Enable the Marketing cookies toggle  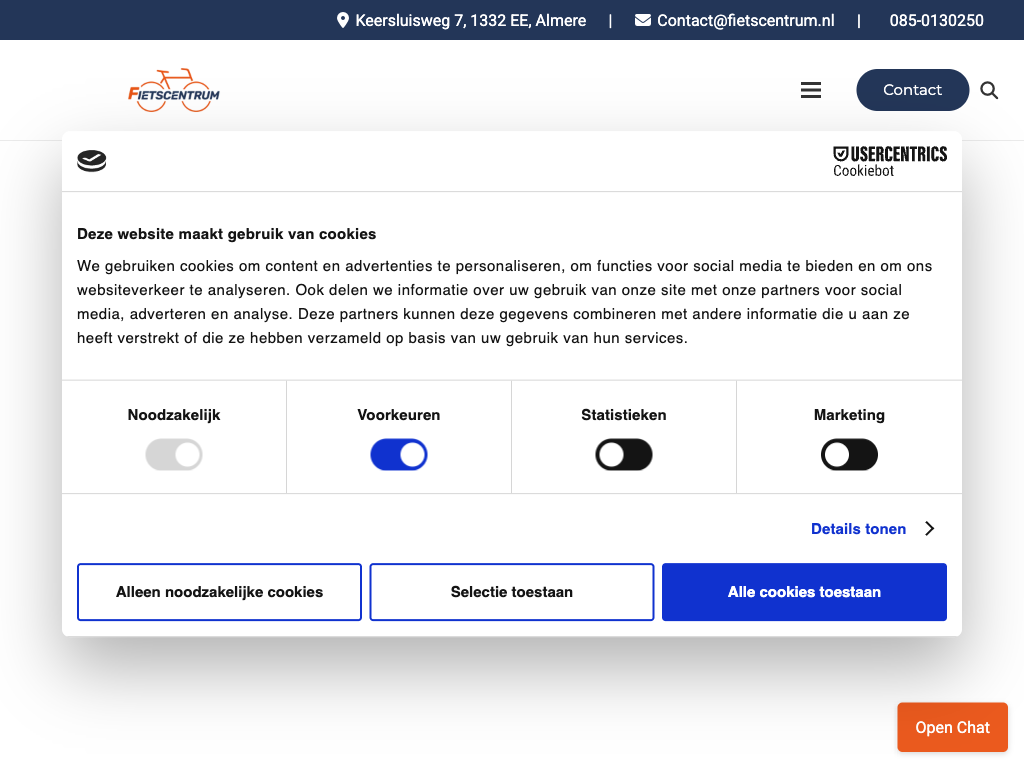point(849,456)
